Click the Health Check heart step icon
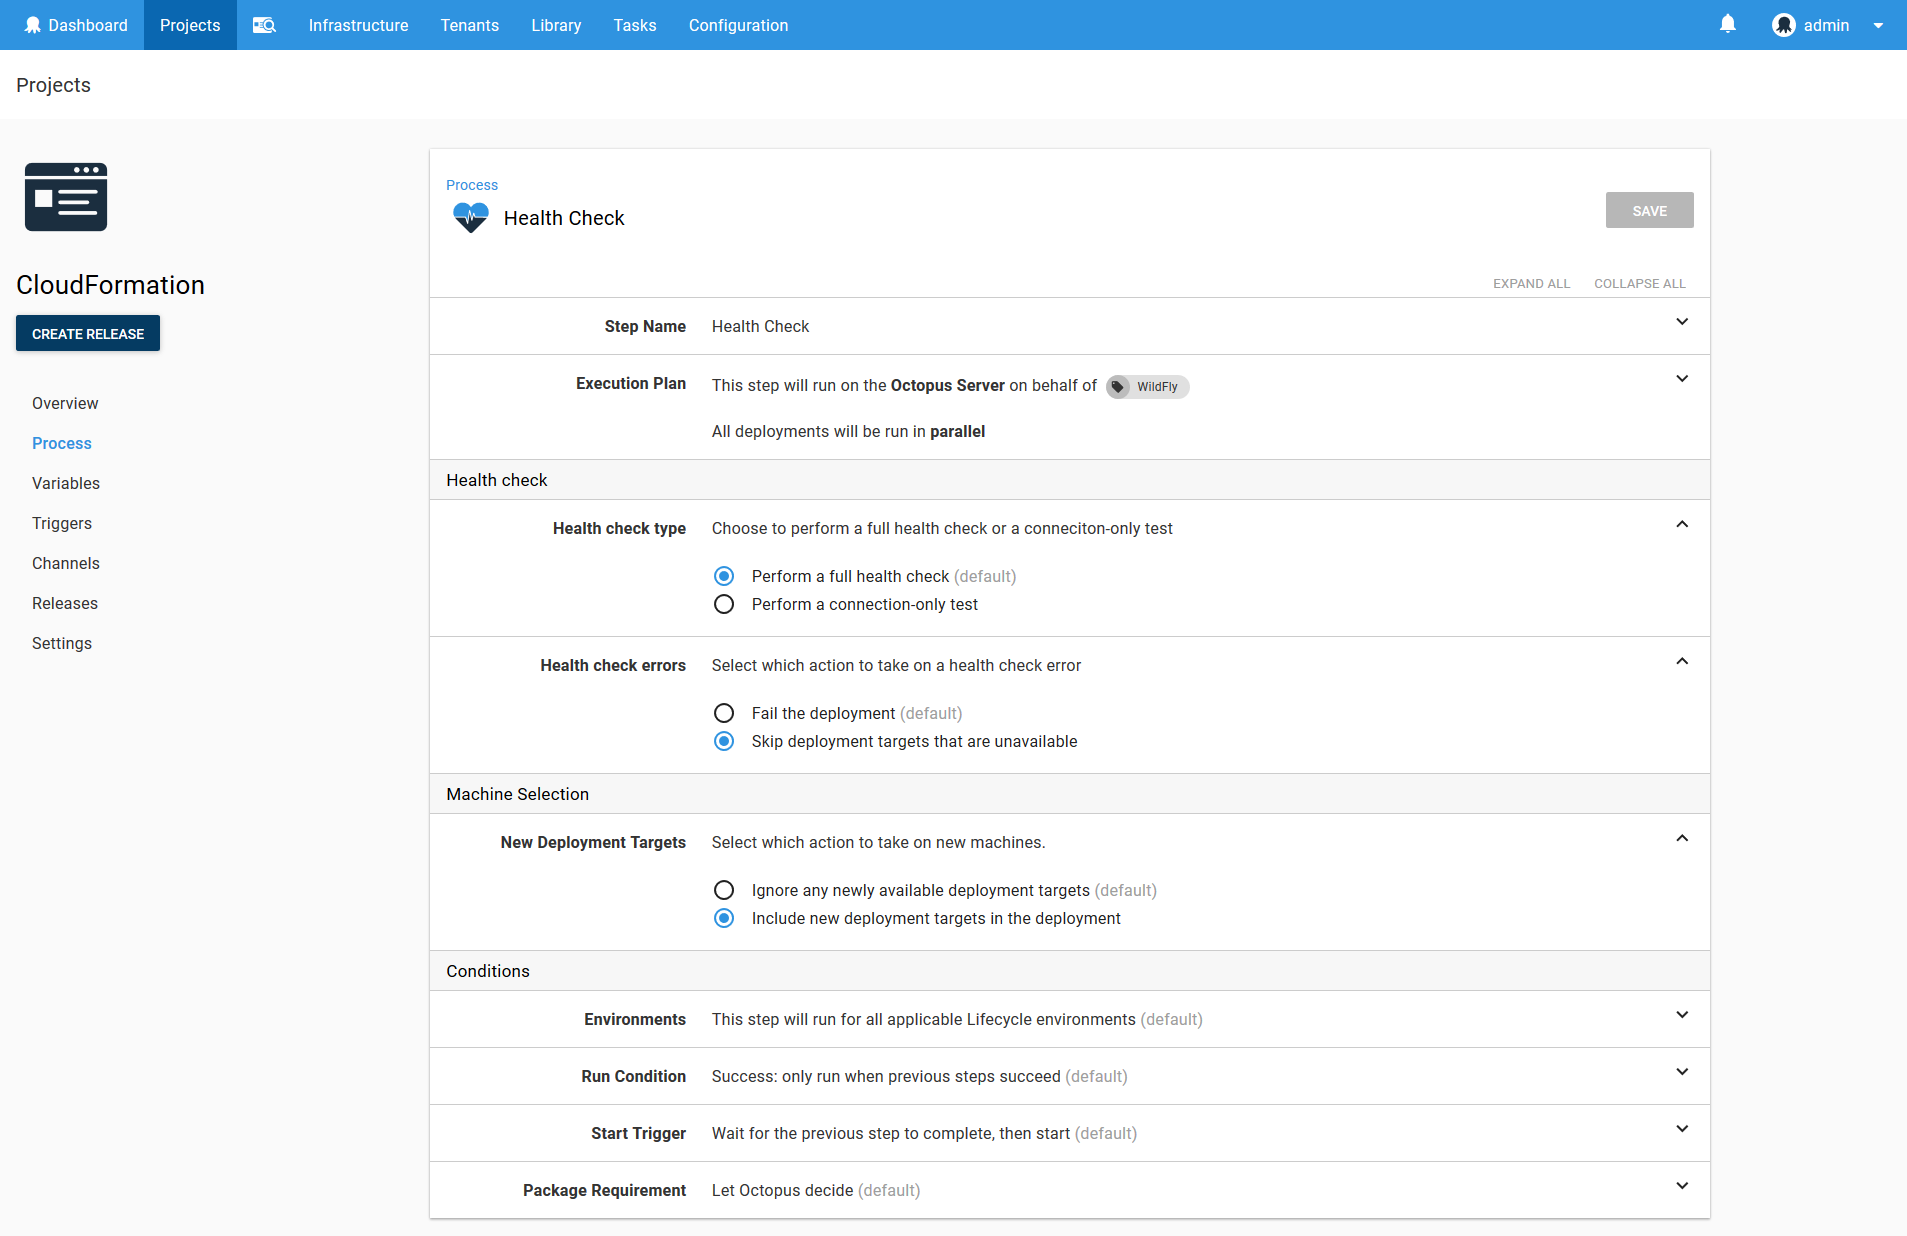This screenshot has width=1907, height=1236. click(x=470, y=217)
